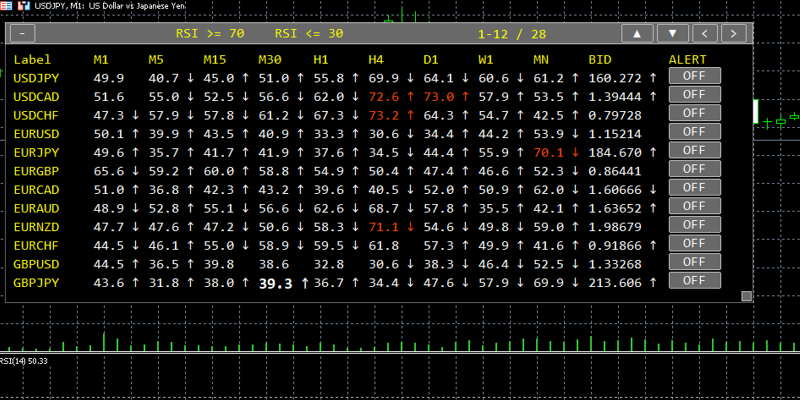
Task: Click the RSI(14) 50.33 indicator label
Action: pos(23,361)
